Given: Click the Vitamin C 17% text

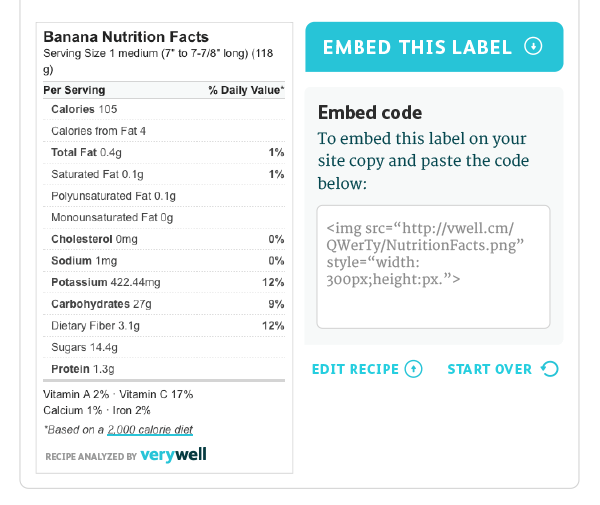Looking at the screenshot, I should [156, 394].
